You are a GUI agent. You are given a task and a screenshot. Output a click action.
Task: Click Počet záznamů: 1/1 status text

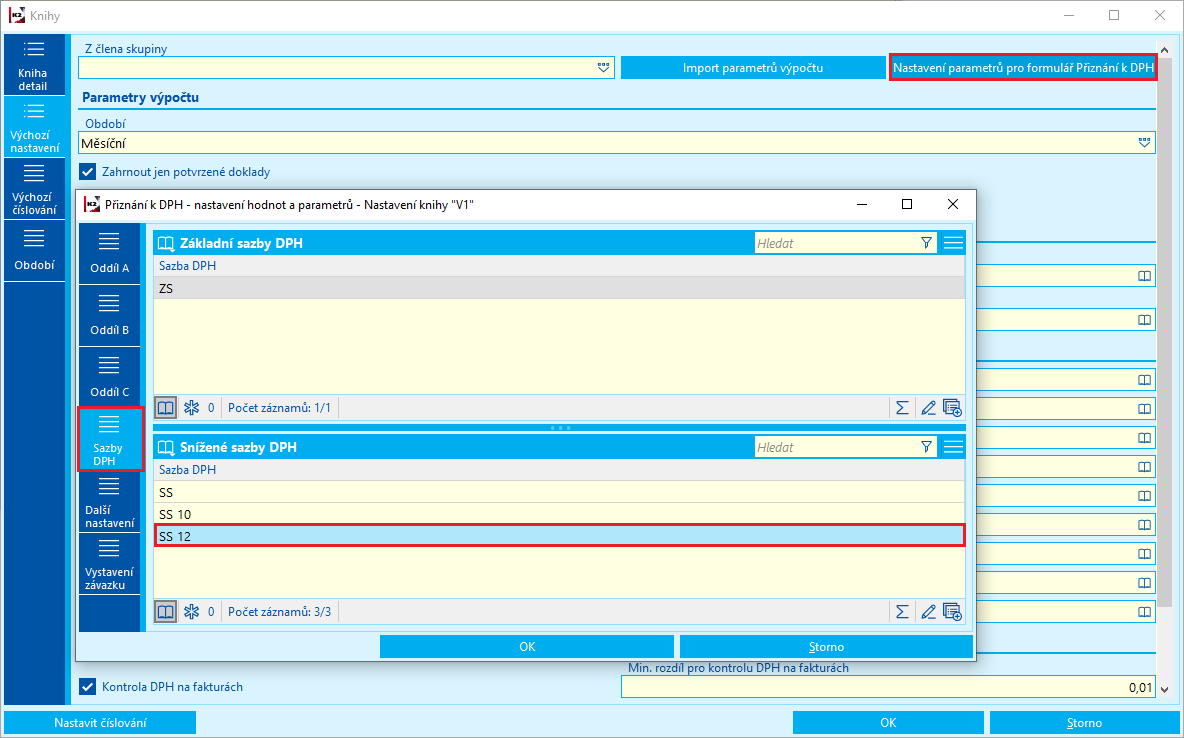[x=279, y=408]
